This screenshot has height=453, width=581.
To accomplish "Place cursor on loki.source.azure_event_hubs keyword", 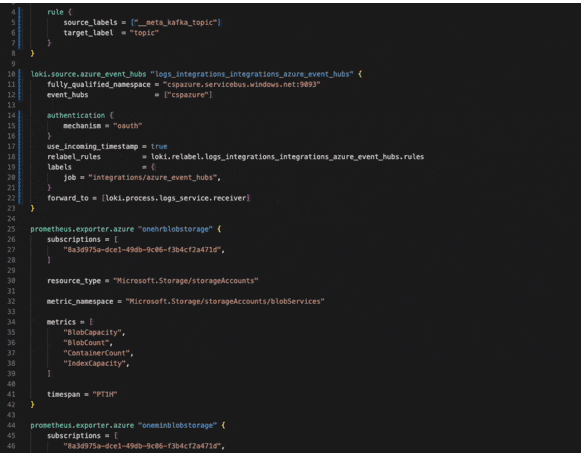I will pos(88,74).
